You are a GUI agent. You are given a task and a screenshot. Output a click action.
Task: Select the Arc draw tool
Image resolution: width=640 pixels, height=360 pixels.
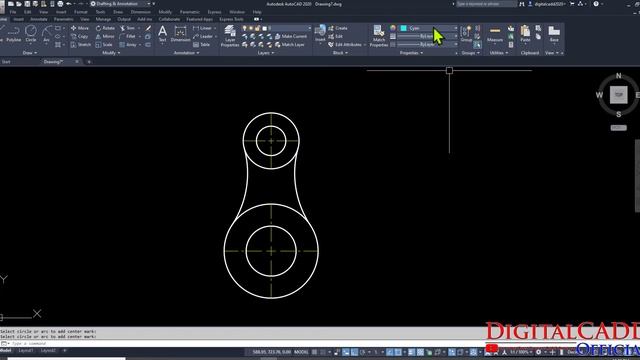point(47,34)
